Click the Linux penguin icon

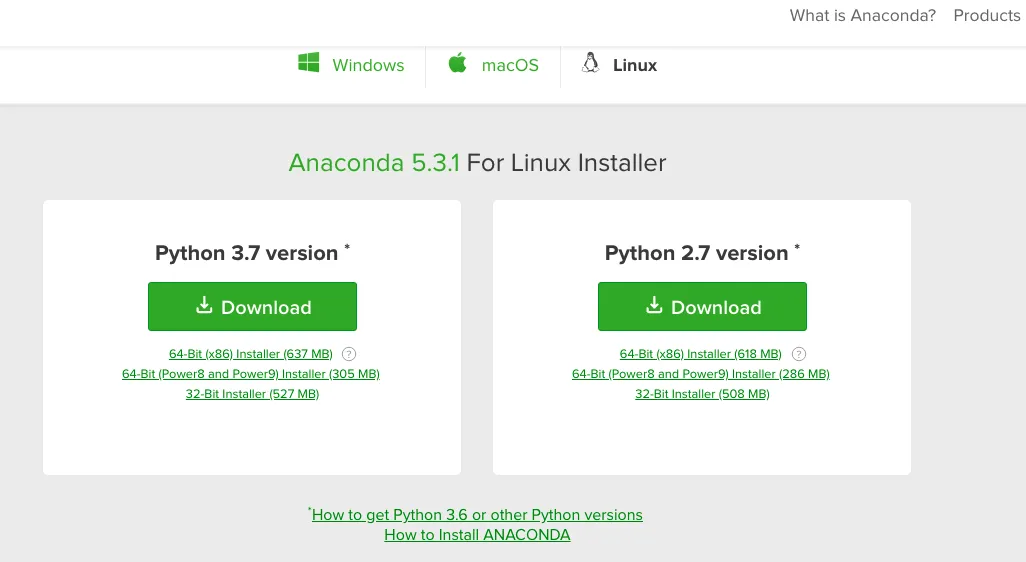[590, 63]
